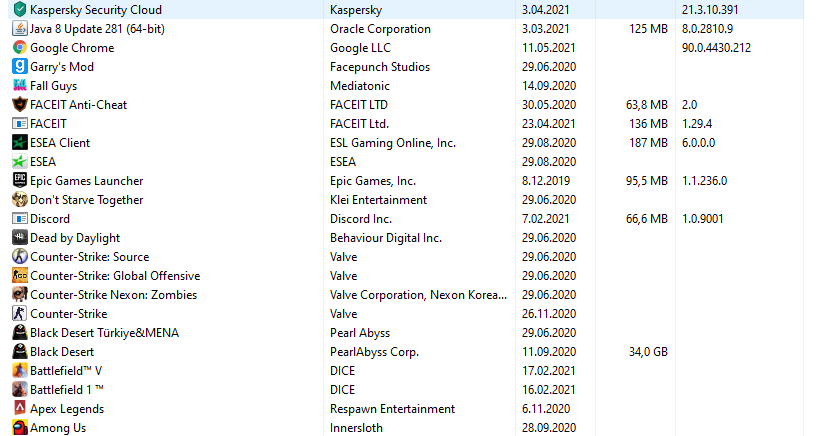Click the Apex Legends icon

[x=20, y=408]
